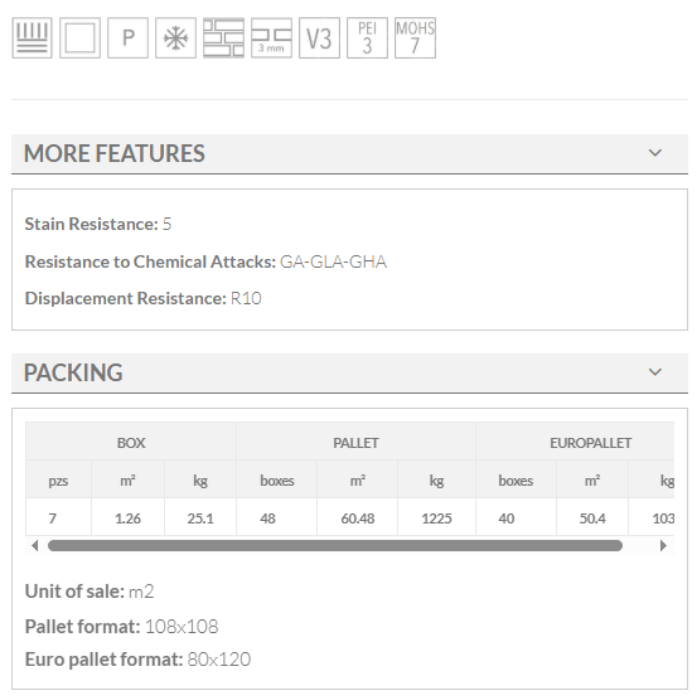Click the pallet weight 1225 cell
Viewport: 700px width, 700px height.
(x=436, y=519)
